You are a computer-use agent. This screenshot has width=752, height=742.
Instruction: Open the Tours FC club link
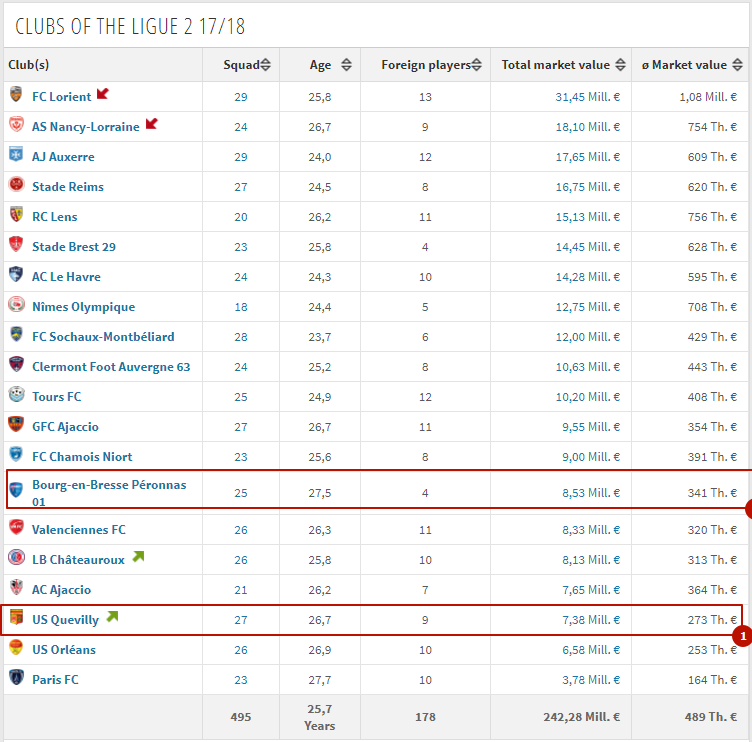(x=57, y=397)
